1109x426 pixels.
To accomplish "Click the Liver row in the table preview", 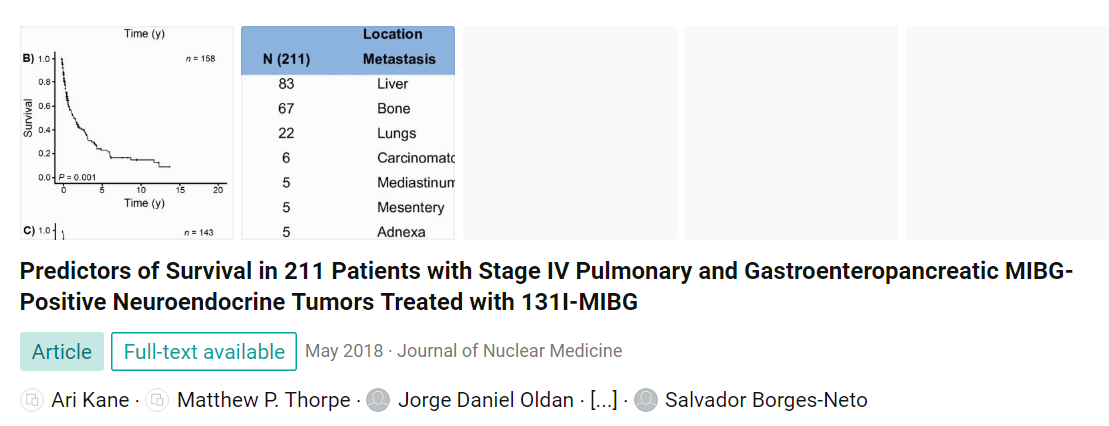I will 348,84.
